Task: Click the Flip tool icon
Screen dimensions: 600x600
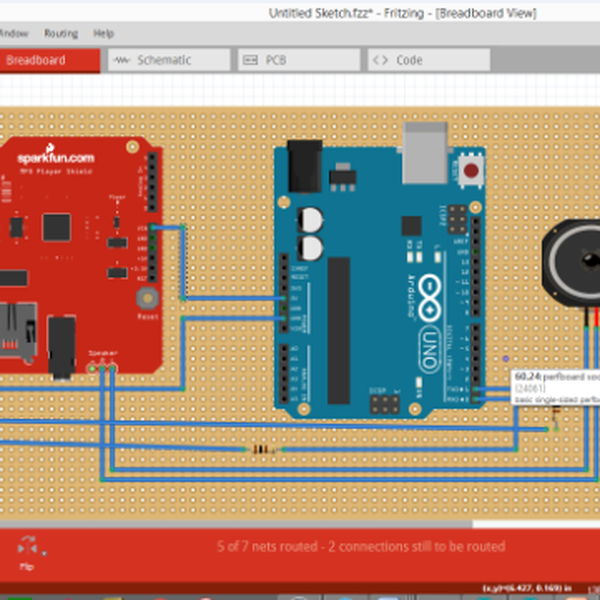Action: pyautogui.click(x=27, y=547)
